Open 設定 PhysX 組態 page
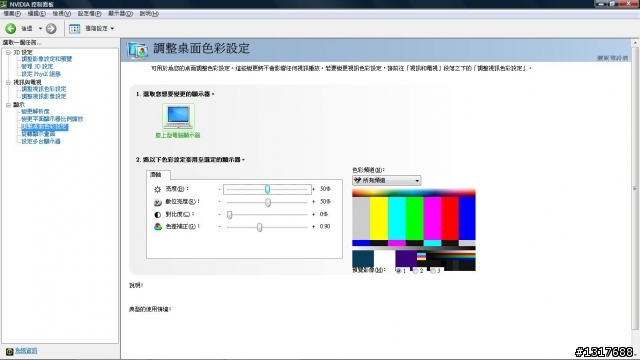Viewport: 640px width, 360px height. 41,74
